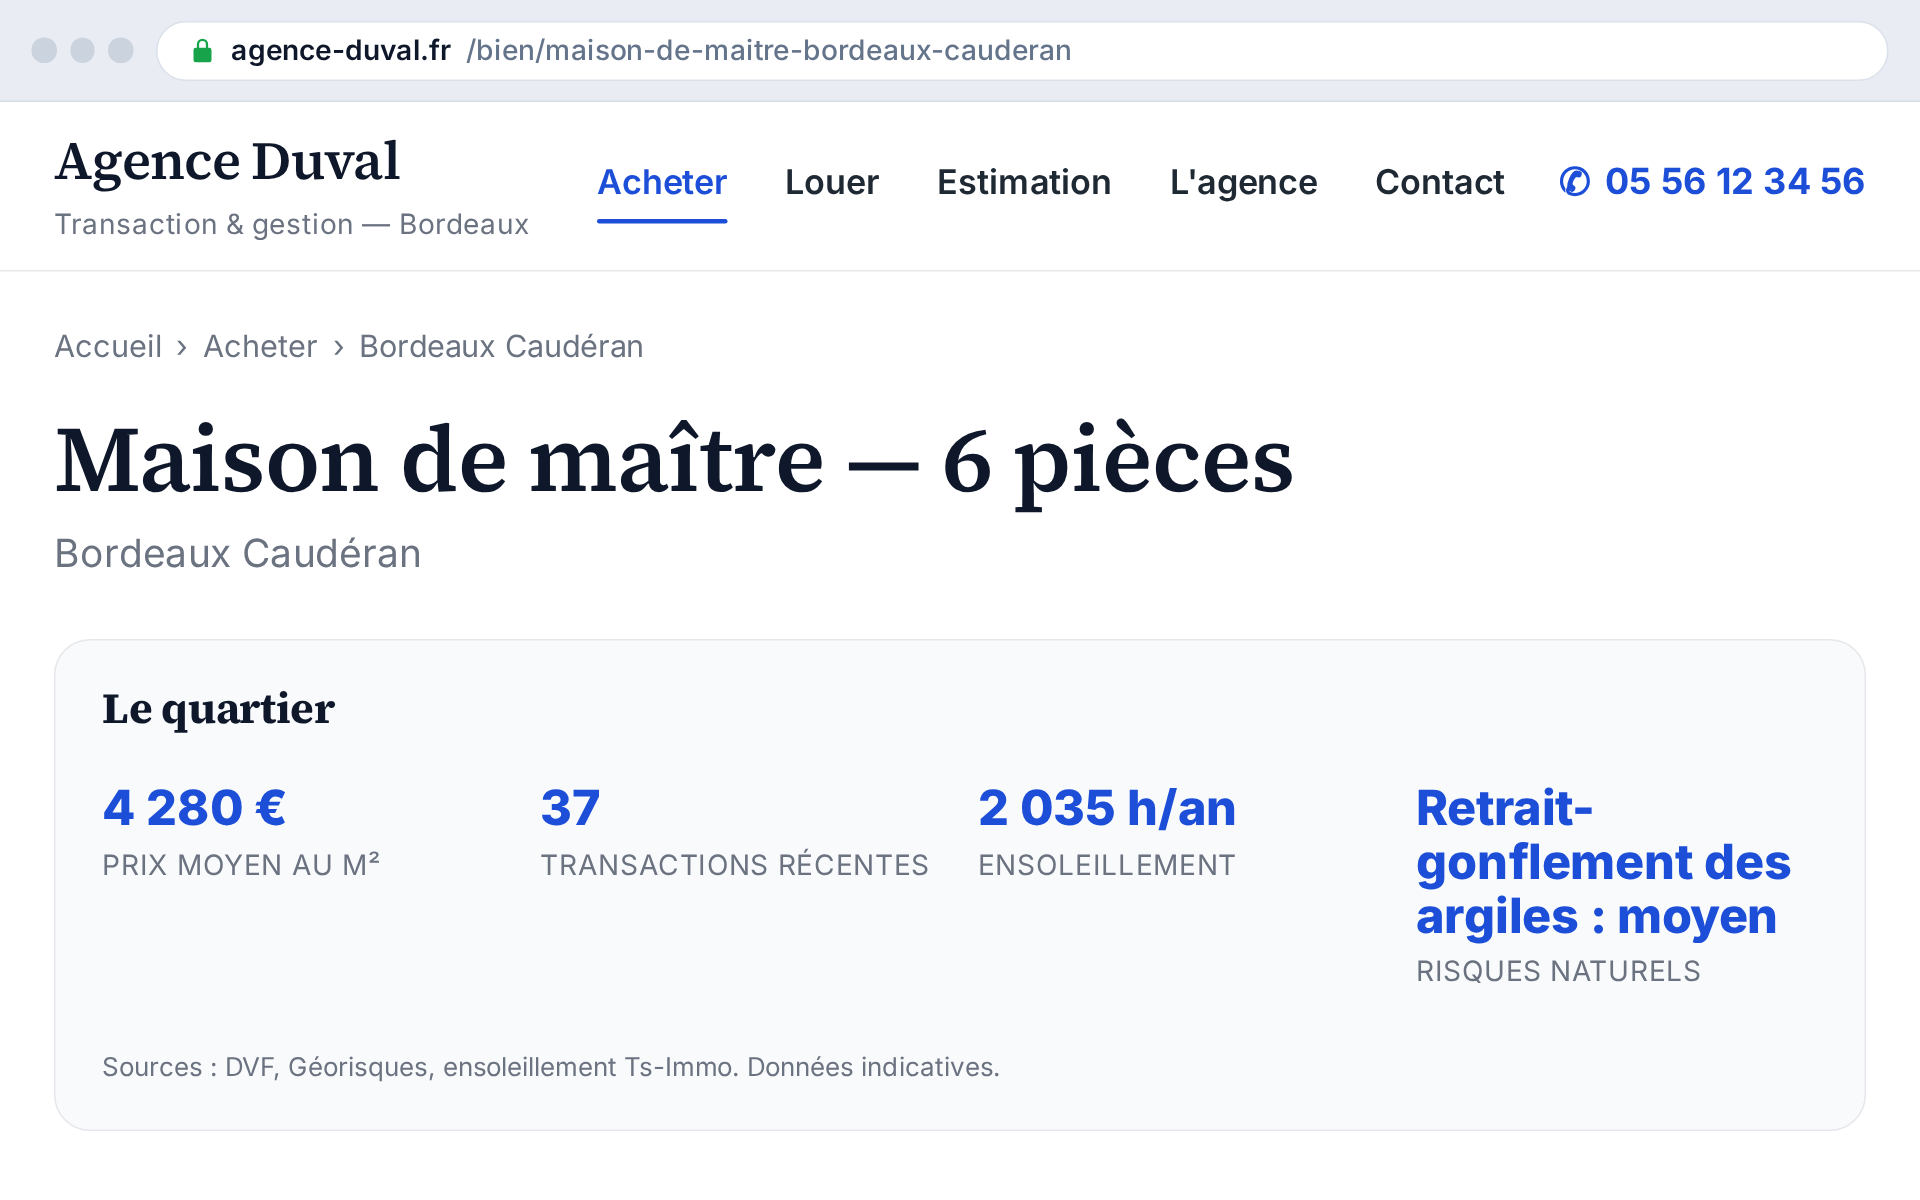Click Bordeaux Caudéran in the breadcrumb

point(501,346)
